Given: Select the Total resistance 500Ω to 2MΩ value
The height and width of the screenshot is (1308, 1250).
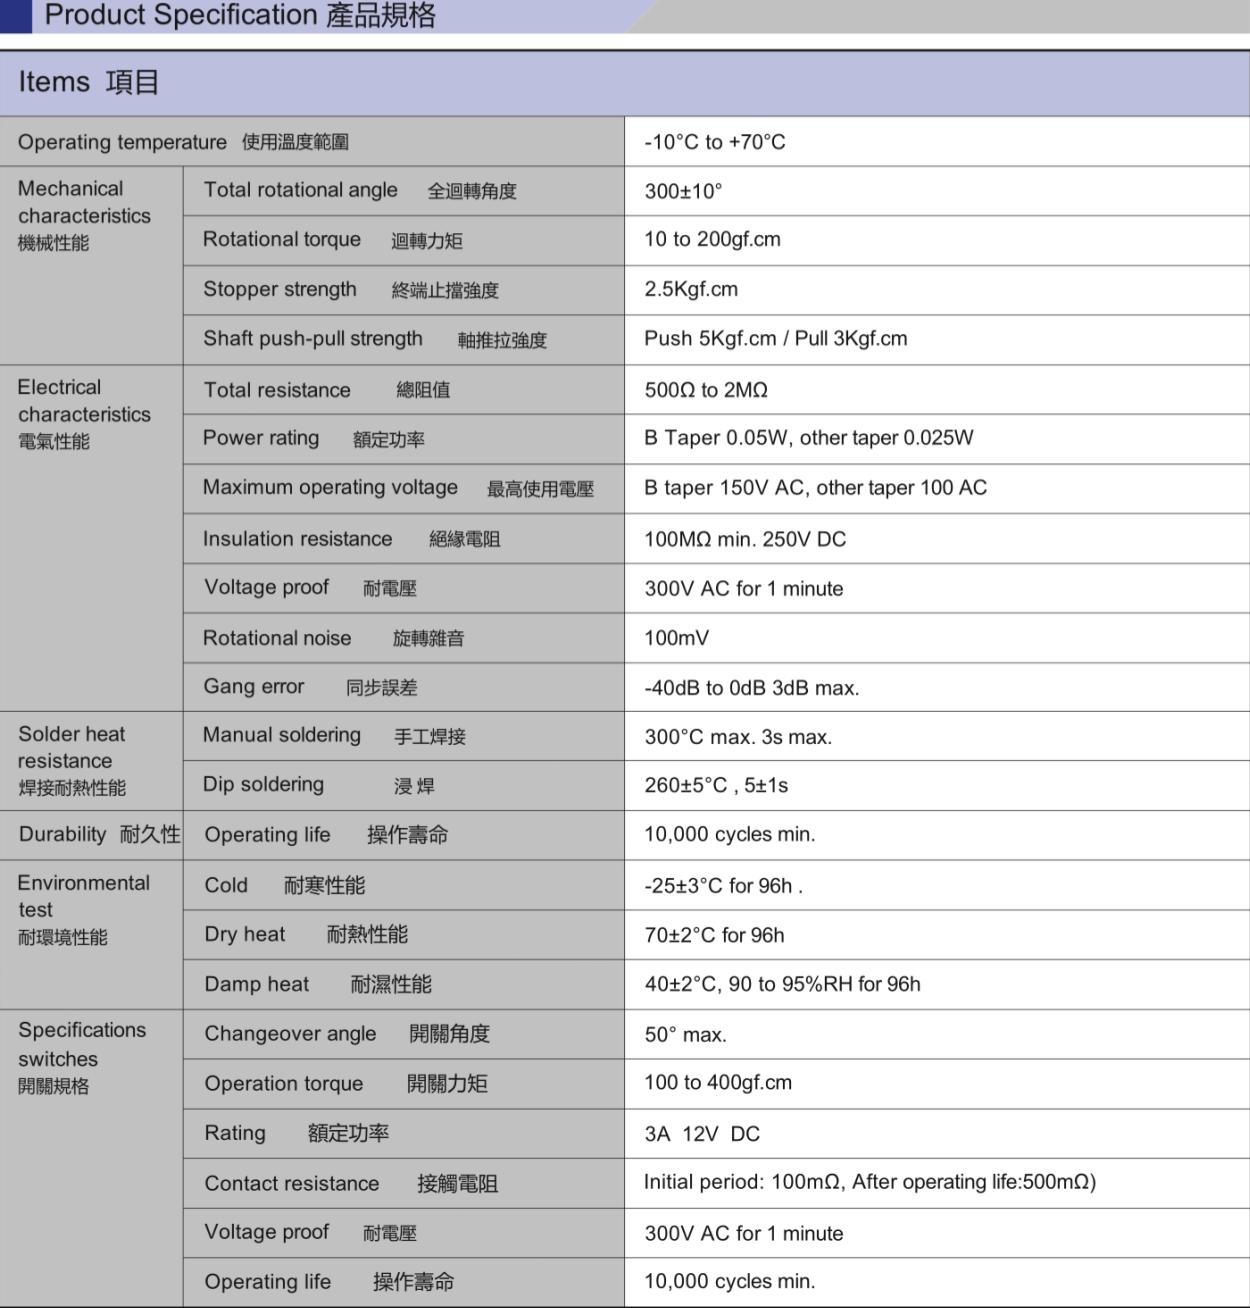Looking at the screenshot, I should (706, 390).
